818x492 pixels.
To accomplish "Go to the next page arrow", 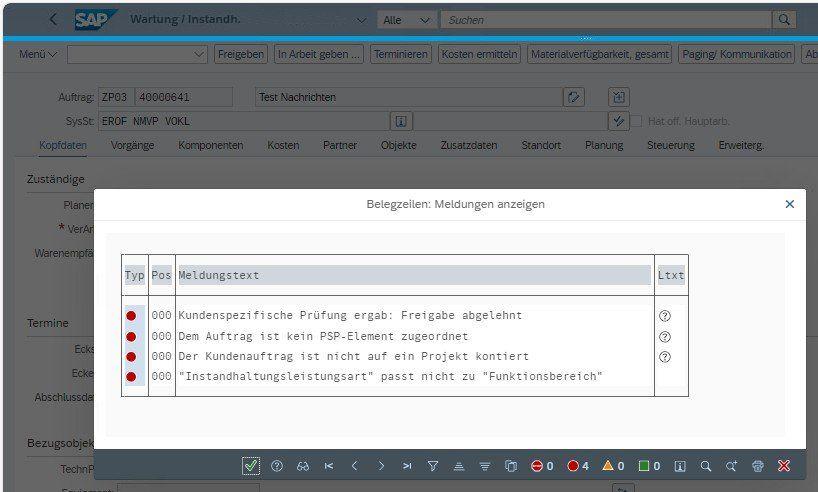I will click(381, 466).
